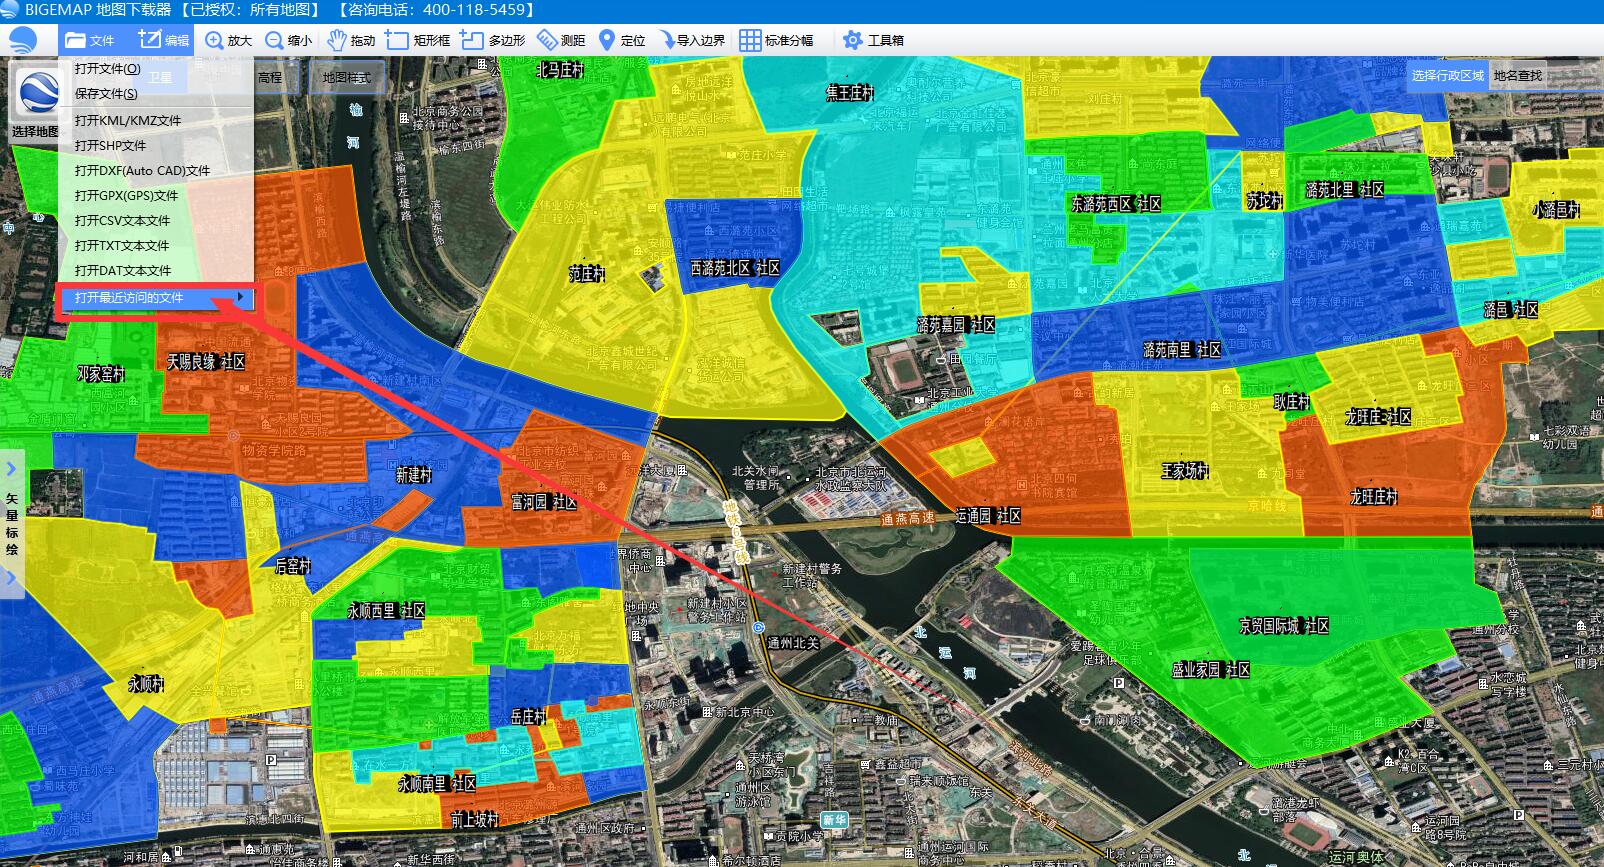Select 打开GPX(GPS)文件 menu entry
1604x867 pixels.
tap(126, 195)
